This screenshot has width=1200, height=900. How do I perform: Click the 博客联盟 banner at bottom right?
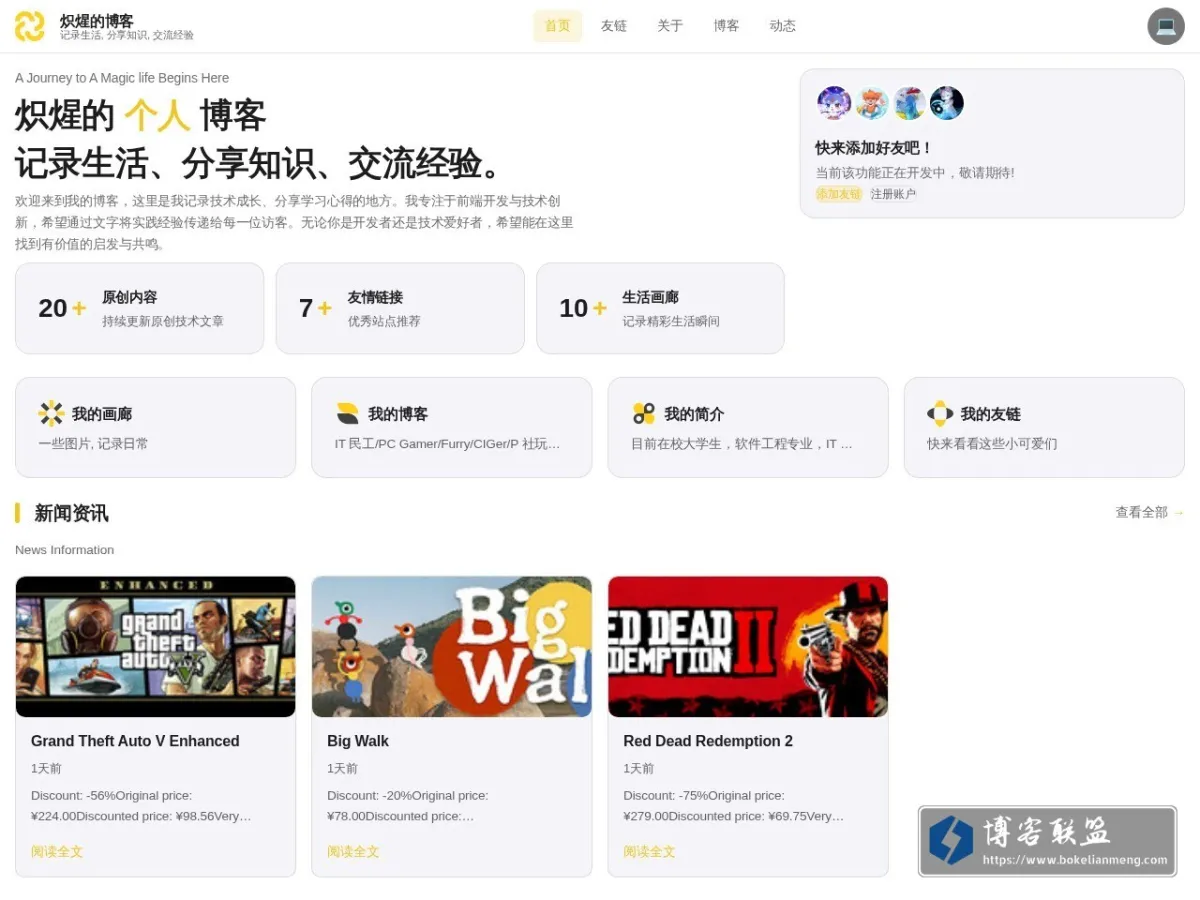pos(1047,841)
